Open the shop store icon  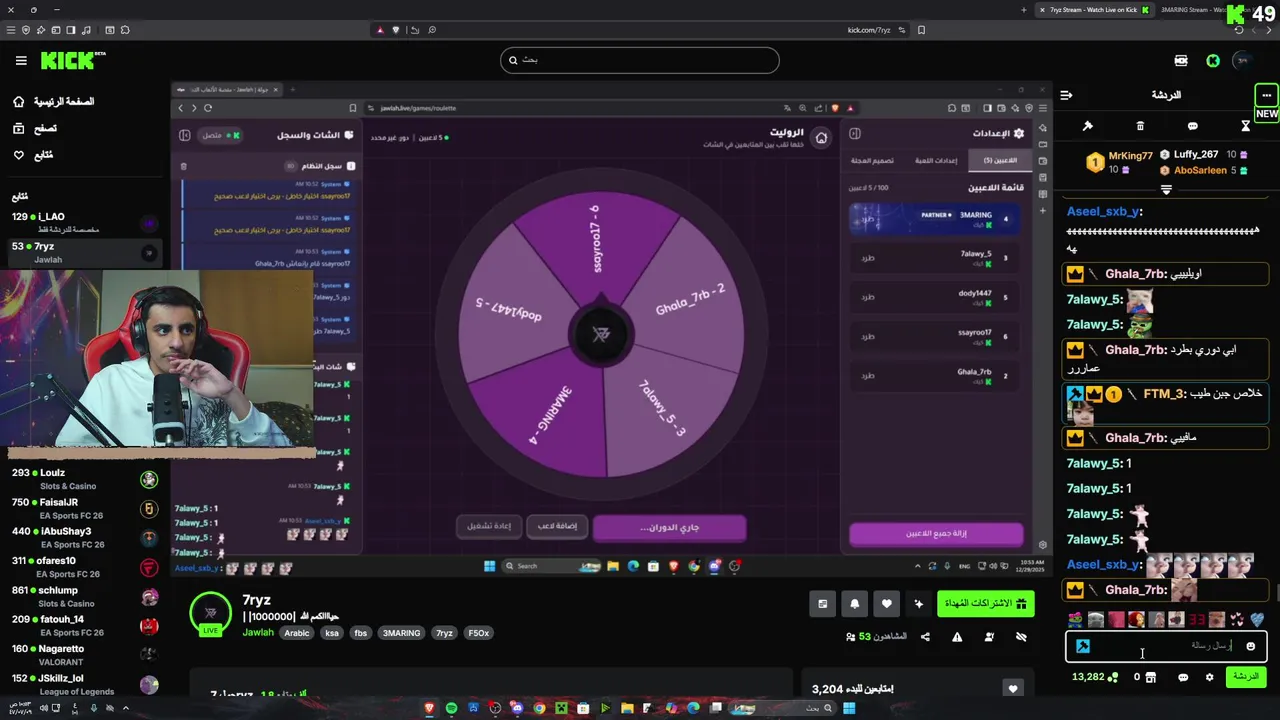[1150, 677]
